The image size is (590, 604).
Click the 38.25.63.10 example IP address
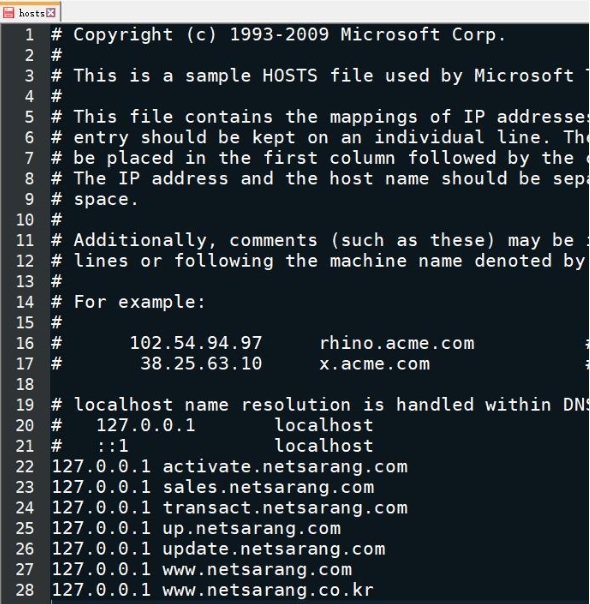201,364
